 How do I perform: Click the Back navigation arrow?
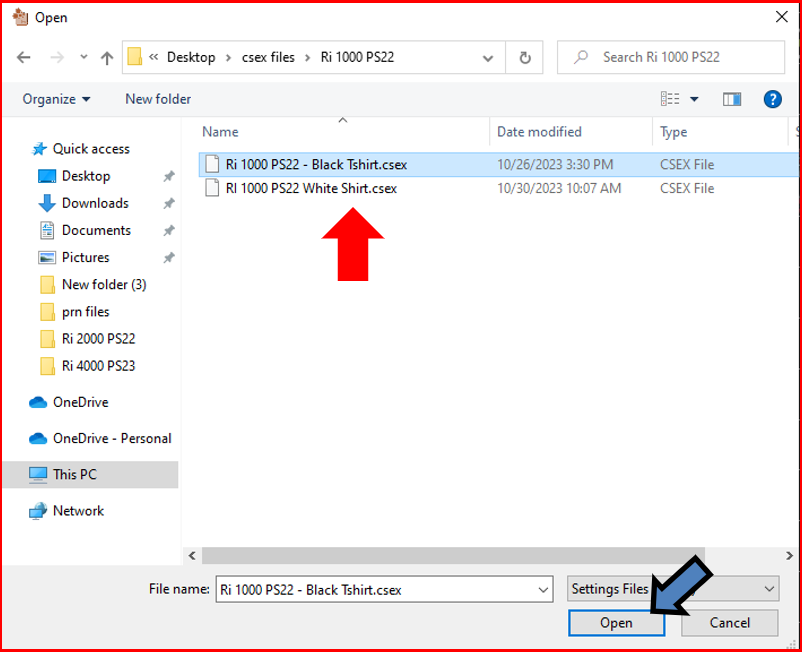tap(24, 58)
